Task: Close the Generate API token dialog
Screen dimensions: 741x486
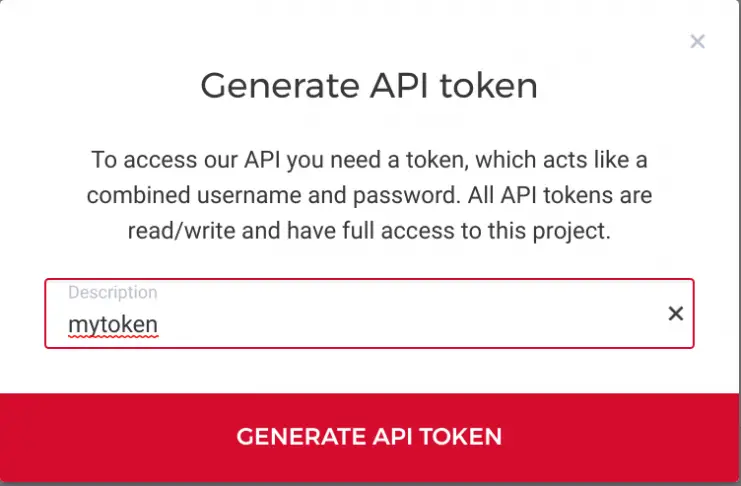Action: tap(698, 42)
